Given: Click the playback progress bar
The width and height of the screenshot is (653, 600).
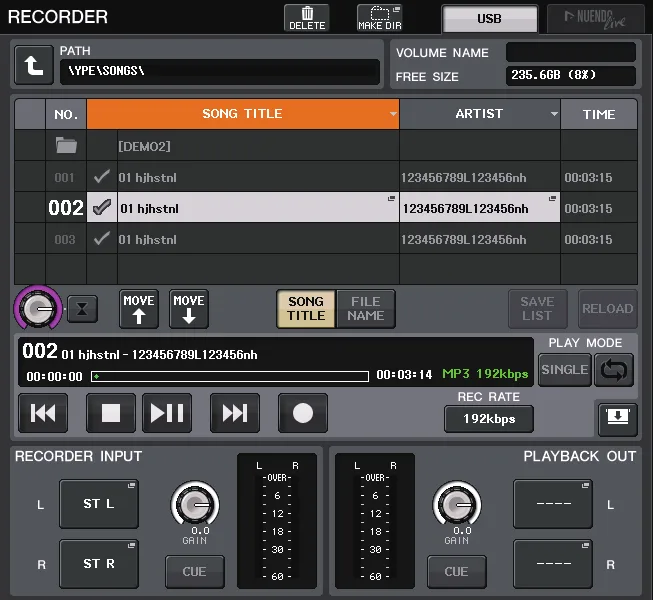Looking at the screenshot, I should coord(230,377).
